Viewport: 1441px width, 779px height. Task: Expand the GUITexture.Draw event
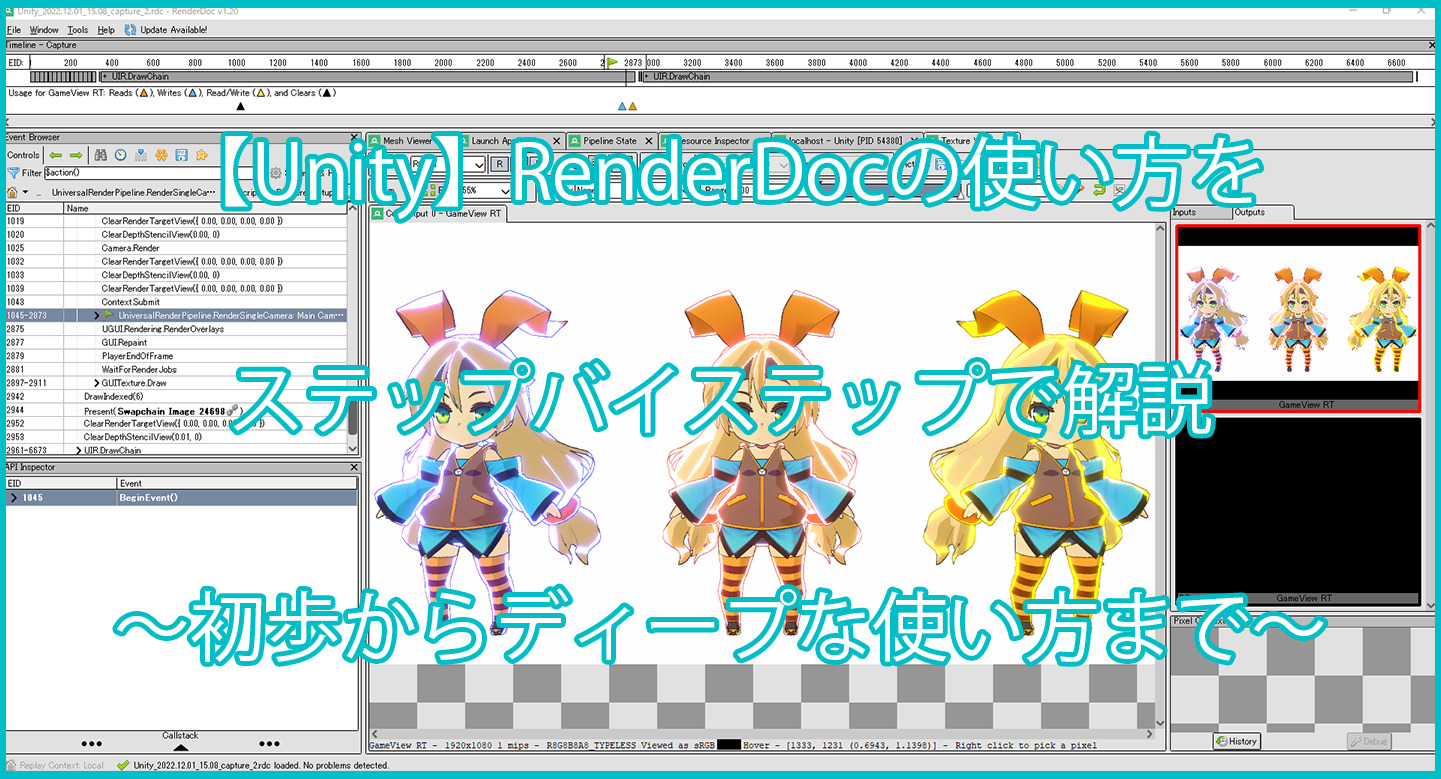(x=97, y=383)
